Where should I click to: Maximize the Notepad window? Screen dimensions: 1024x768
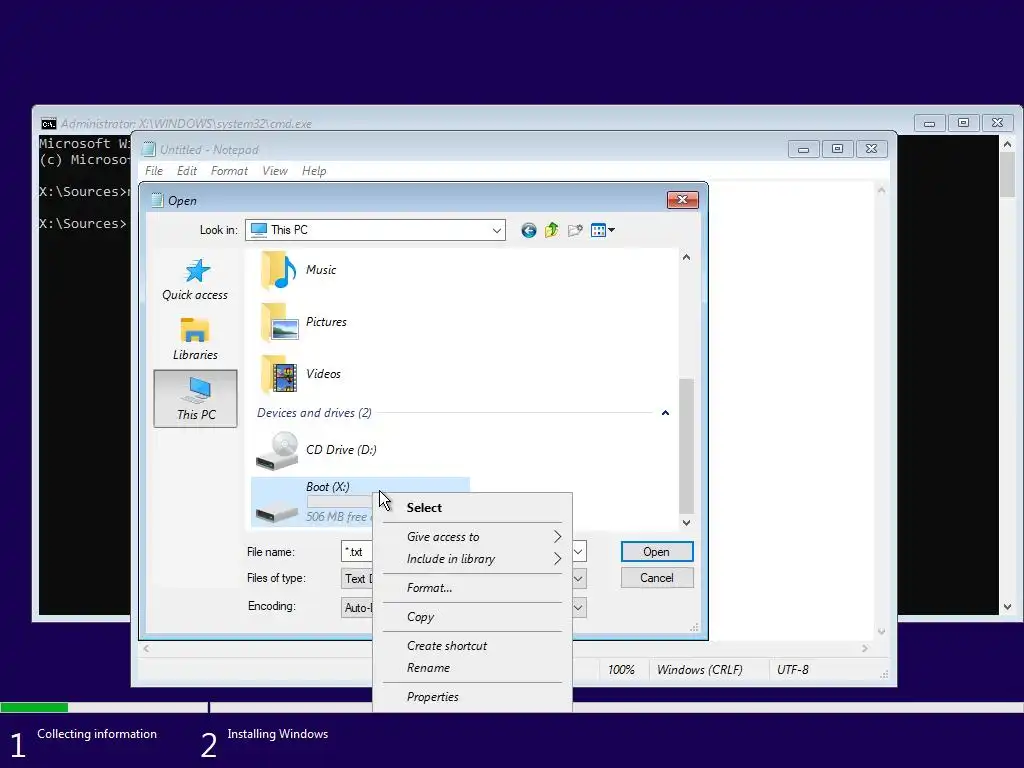837,149
